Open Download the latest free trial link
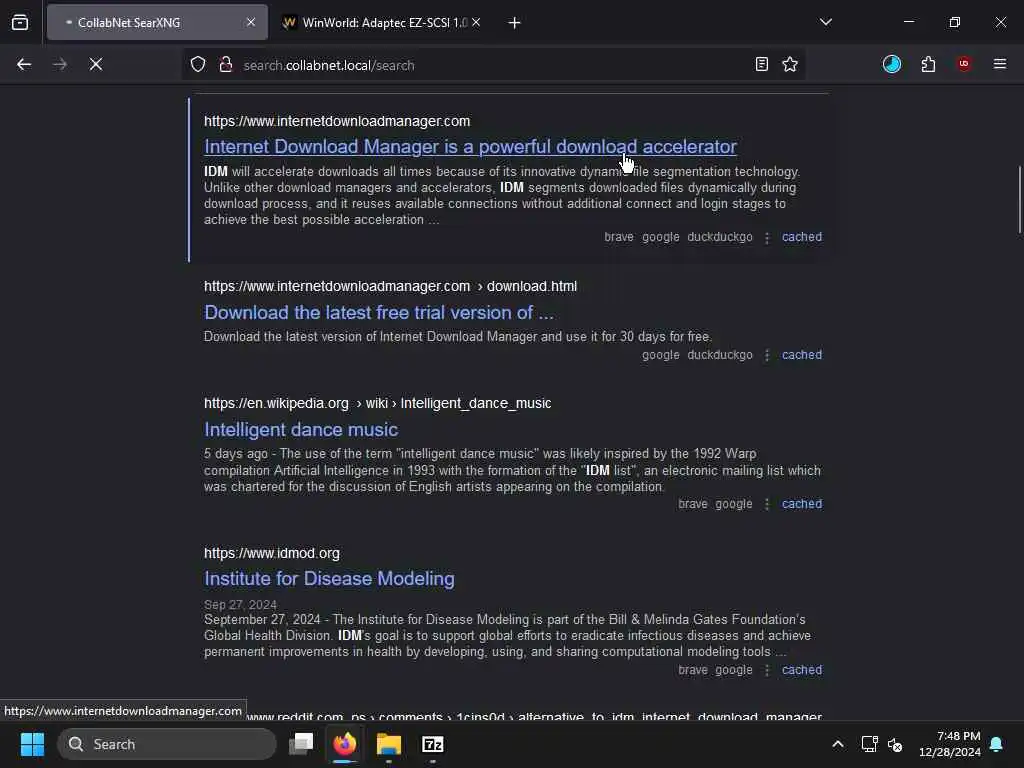The image size is (1024, 768). [379, 313]
